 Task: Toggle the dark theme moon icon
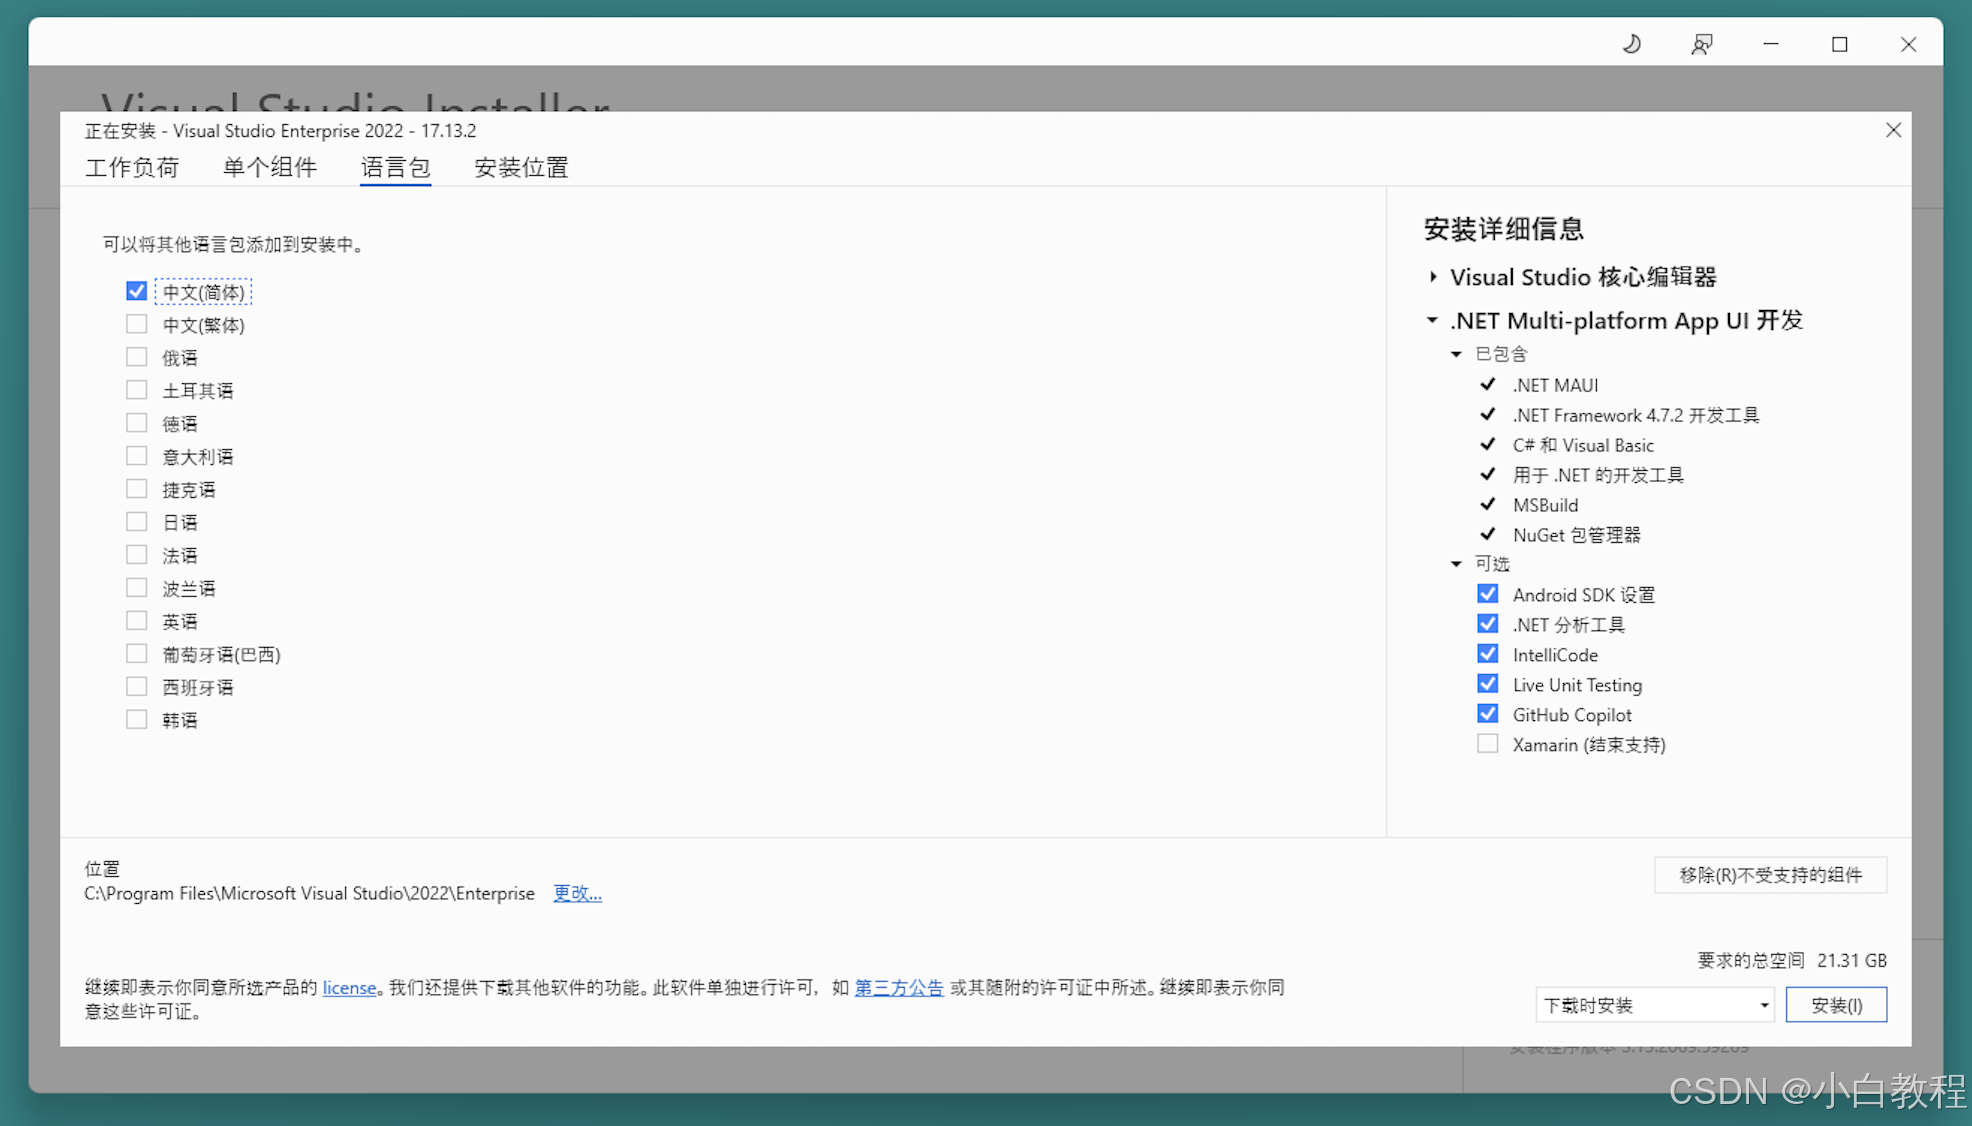[1632, 44]
